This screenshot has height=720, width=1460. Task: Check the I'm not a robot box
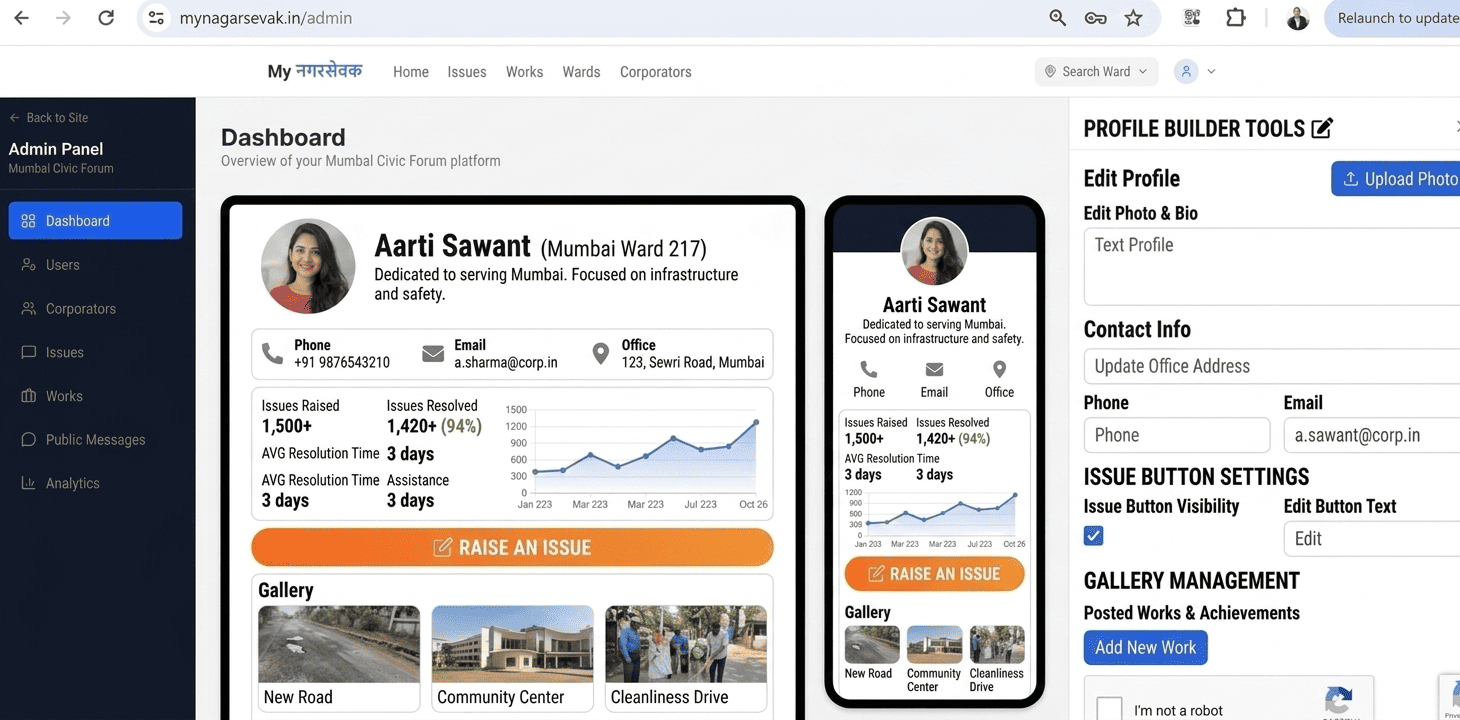coord(1109,708)
